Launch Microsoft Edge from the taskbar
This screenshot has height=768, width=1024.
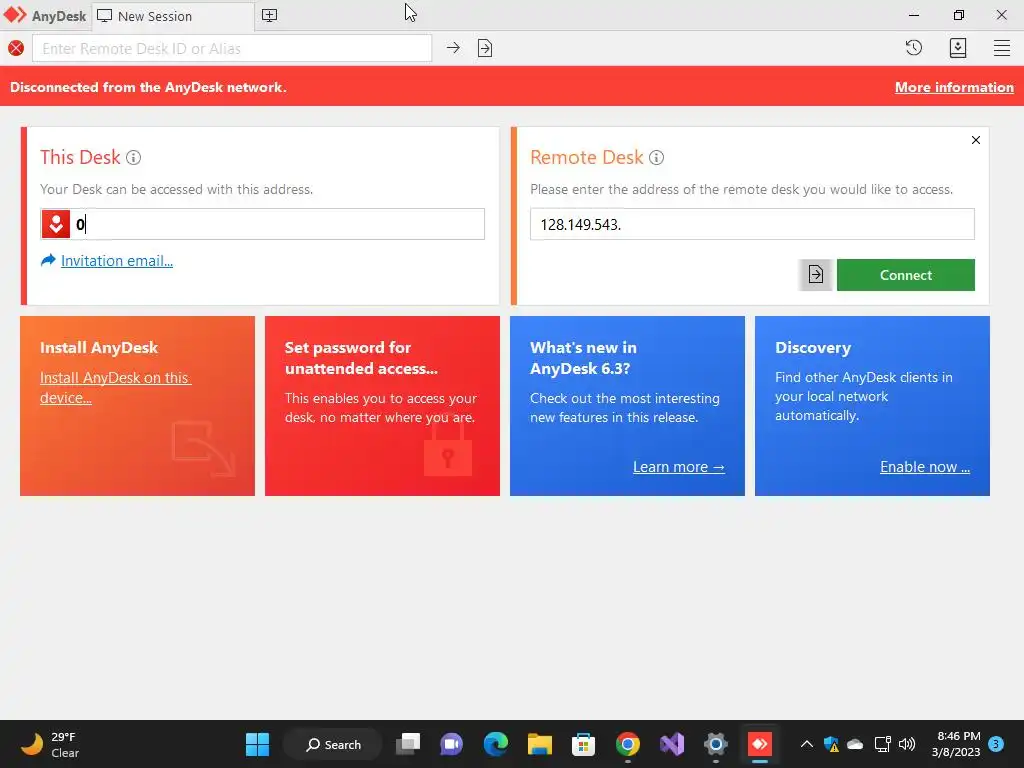[496, 744]
